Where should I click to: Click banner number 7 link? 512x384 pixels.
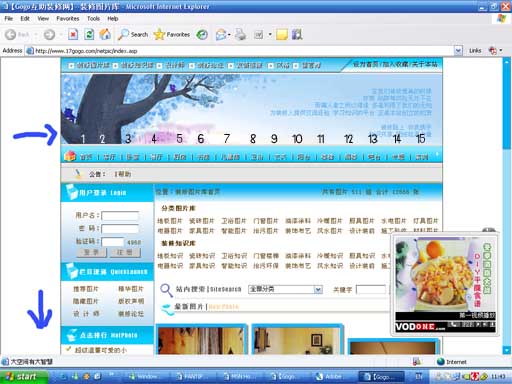[227, 139]
